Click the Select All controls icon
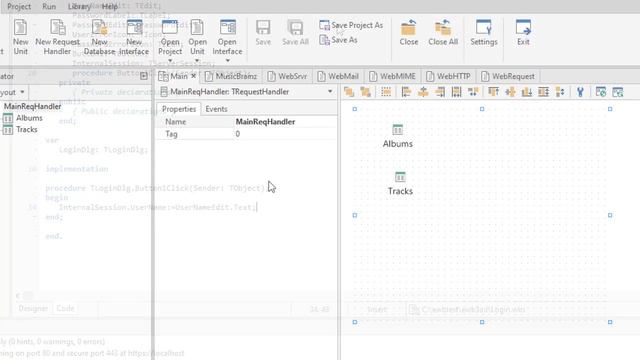Viewport: 640px width, 360px height. [386, 92]
